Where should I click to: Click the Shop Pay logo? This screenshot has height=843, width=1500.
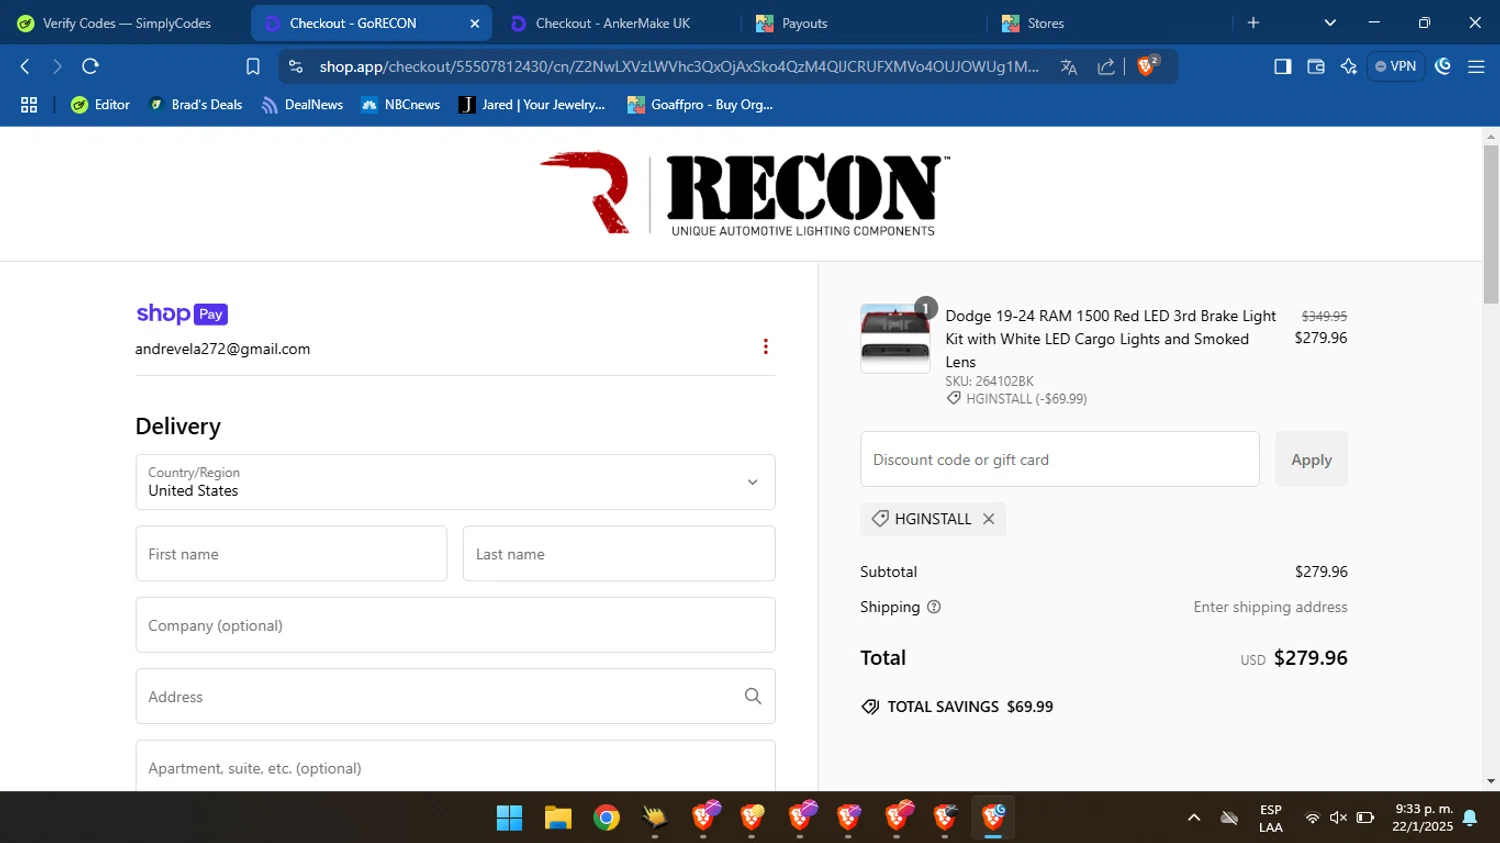(182, 314)
